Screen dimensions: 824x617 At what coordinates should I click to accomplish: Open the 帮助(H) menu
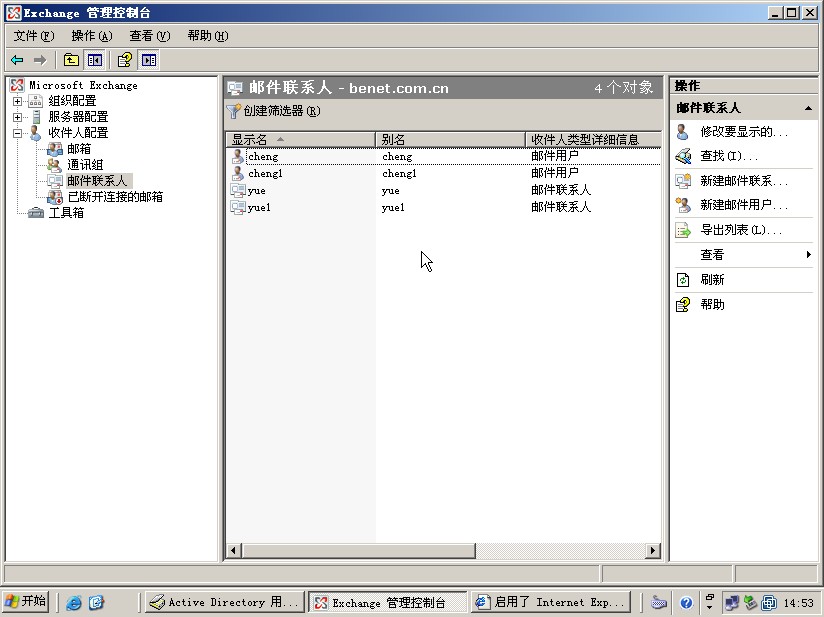pyautogui.click(x=208, y=36)
